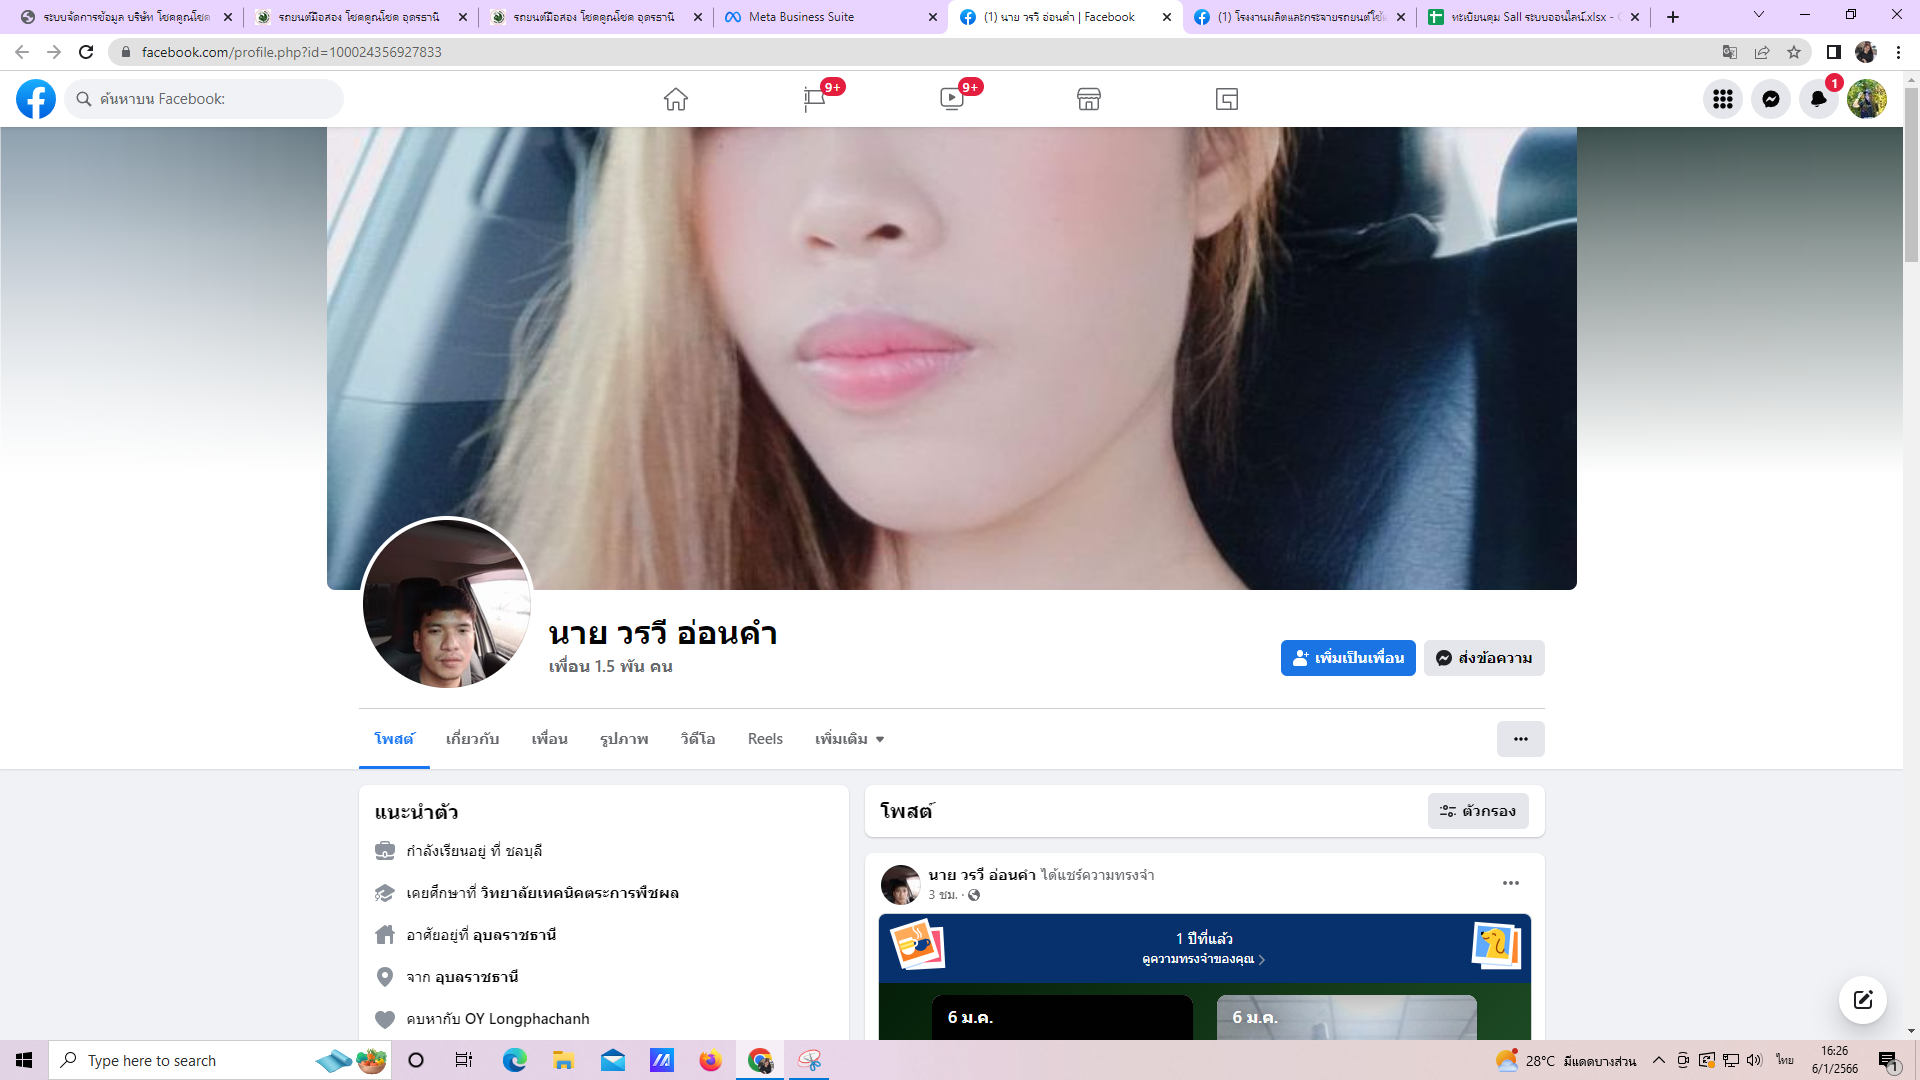Viewport: 1920px width, 1080px height.
Task: Expand the เพิ่มเติม dropdown tab
Action: [x=849, y=739]
